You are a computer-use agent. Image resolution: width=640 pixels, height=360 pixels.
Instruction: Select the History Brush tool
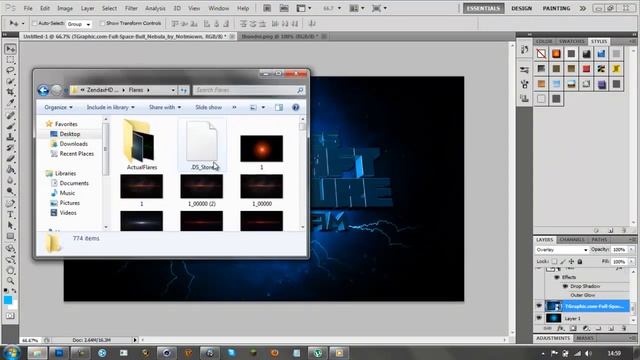click(x=11, y=147)
